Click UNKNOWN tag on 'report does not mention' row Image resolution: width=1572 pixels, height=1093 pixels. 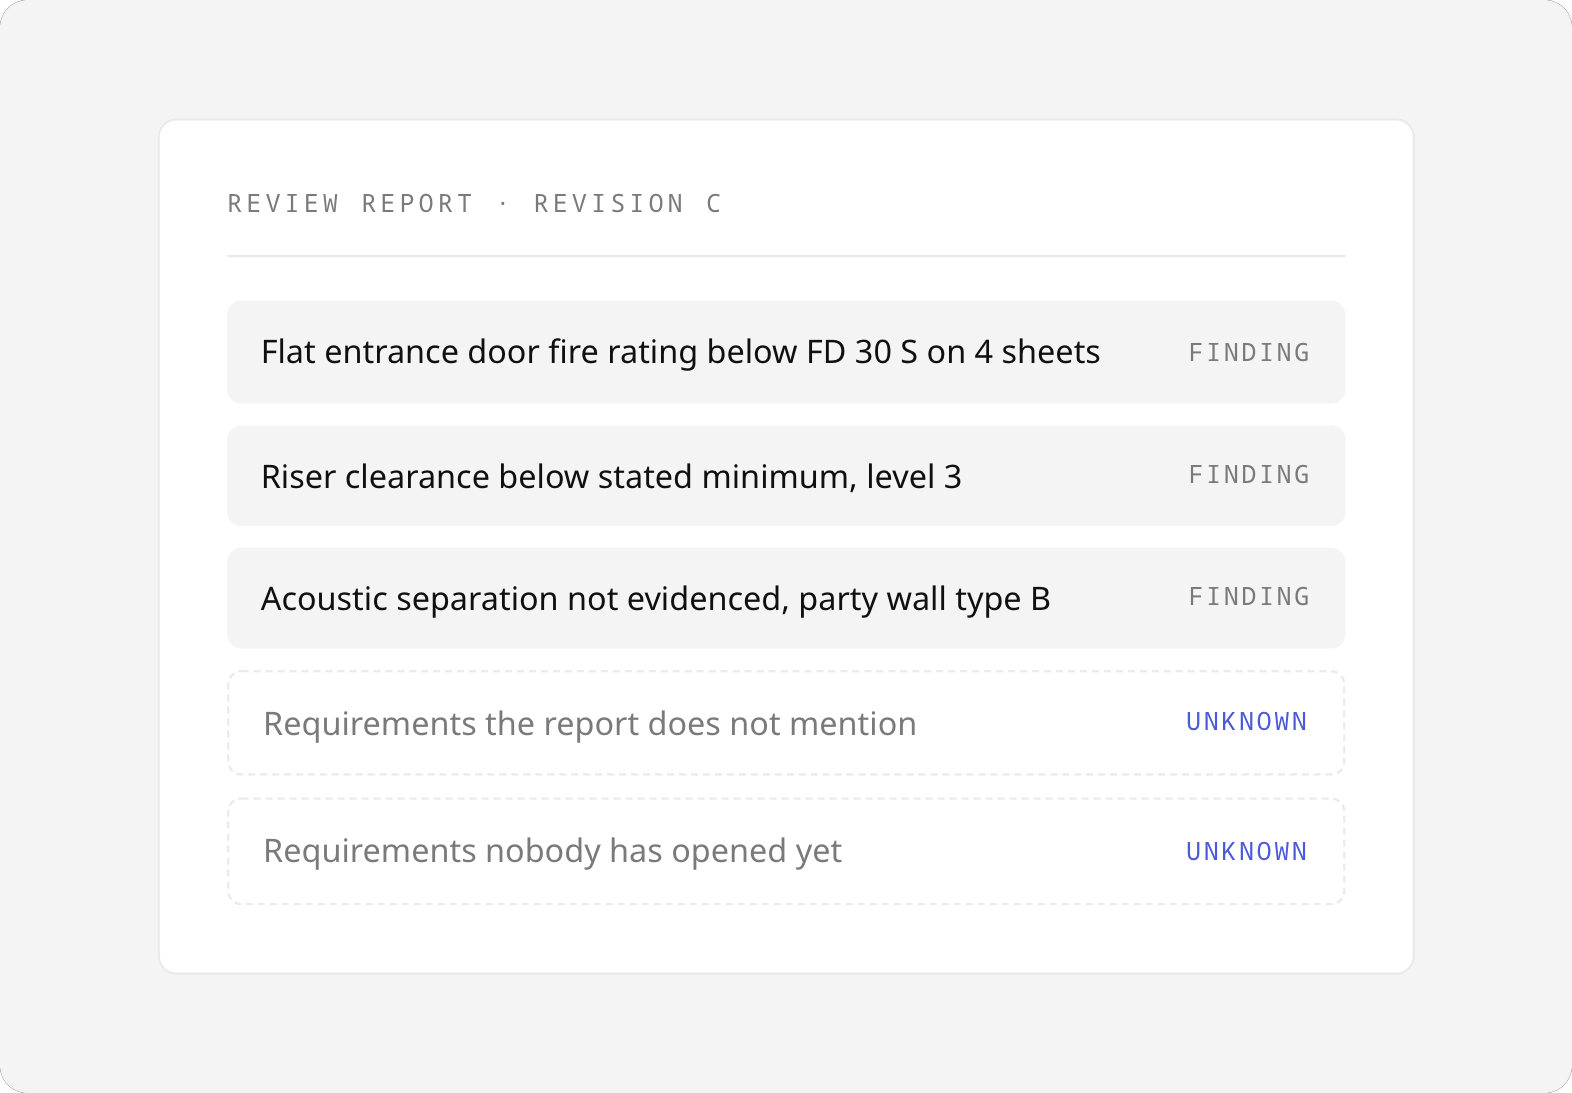[x=1247, y=722]
